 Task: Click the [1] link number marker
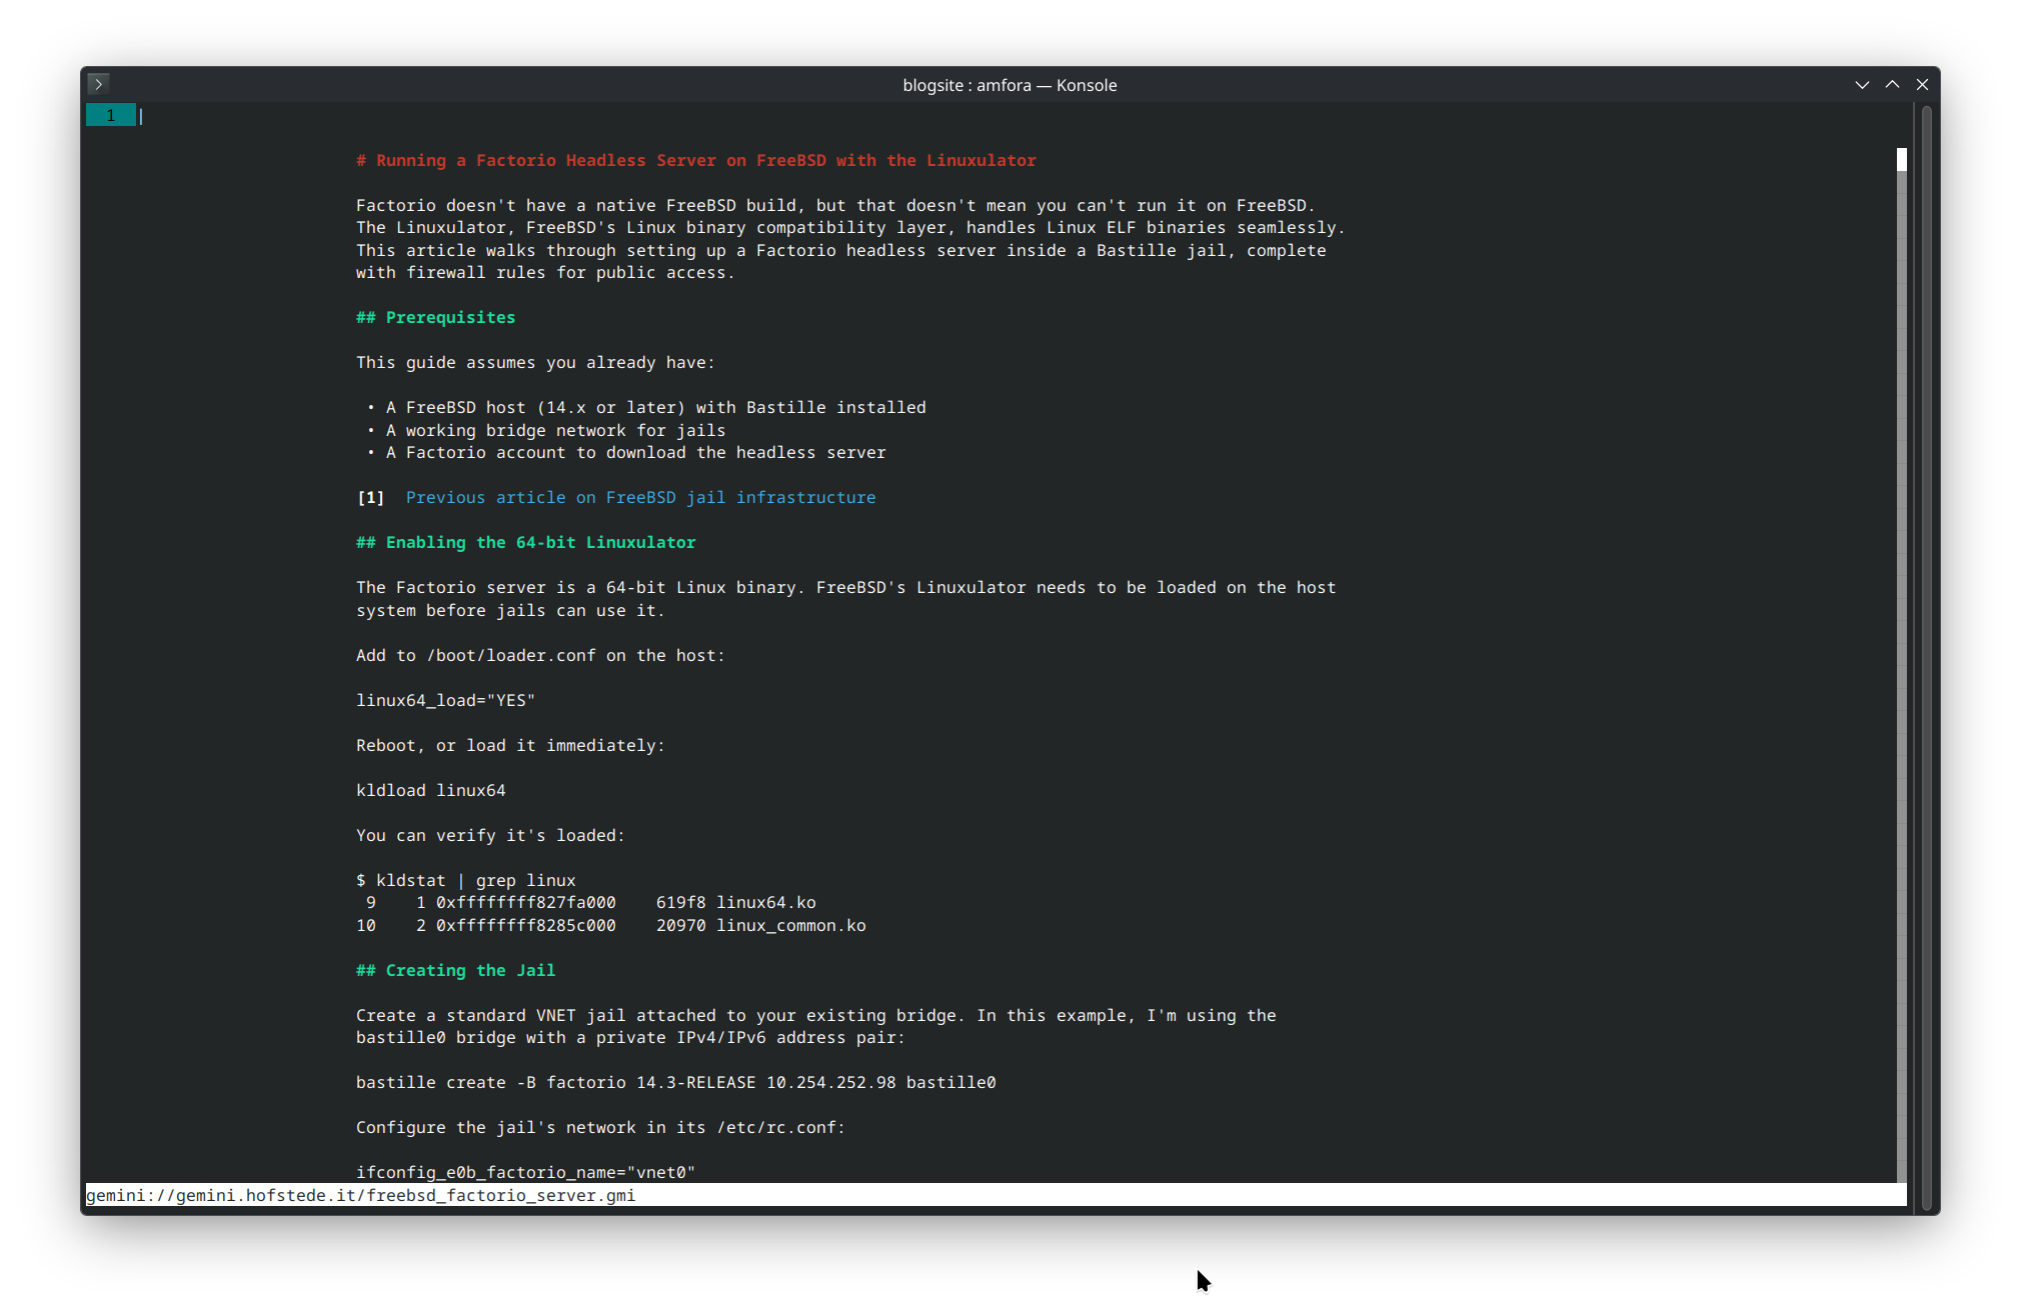(371, 498)
